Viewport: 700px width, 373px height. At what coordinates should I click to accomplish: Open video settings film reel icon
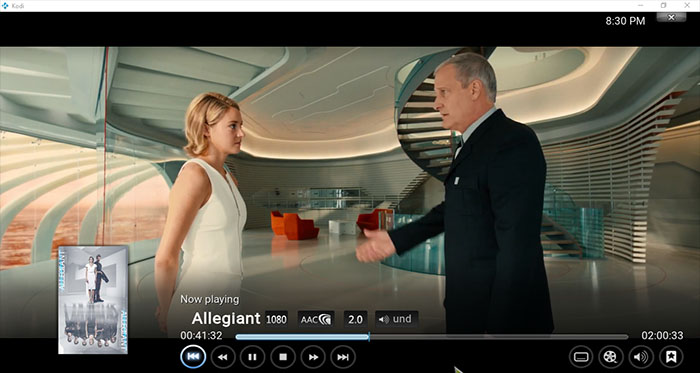[x=611, y=357]
